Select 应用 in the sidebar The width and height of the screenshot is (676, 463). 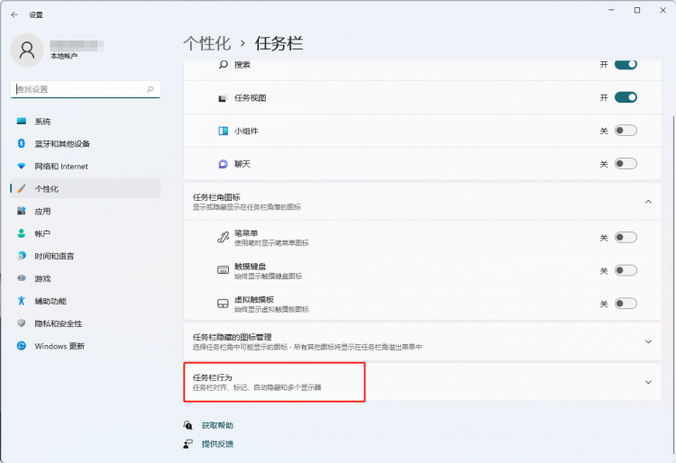pos(85,211)
